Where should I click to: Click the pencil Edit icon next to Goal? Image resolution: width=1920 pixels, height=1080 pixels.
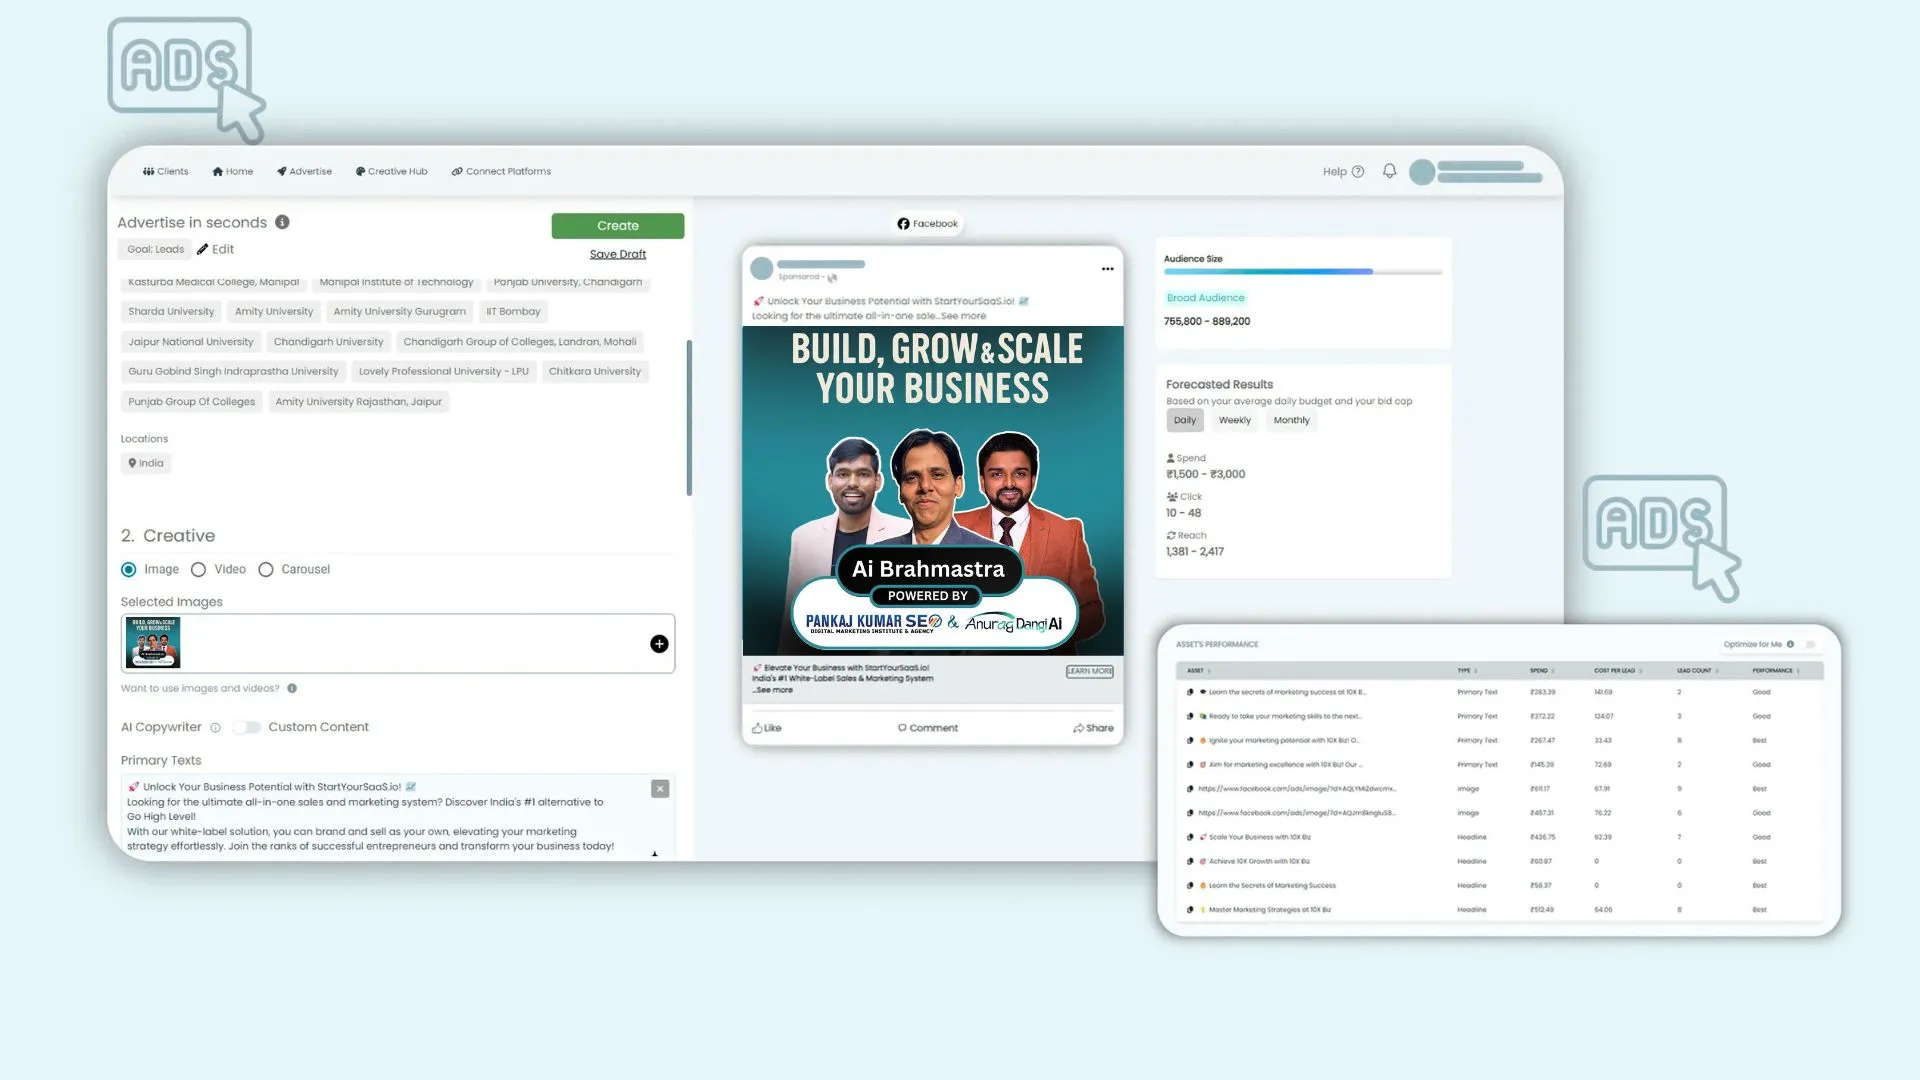tap(203, 249)
